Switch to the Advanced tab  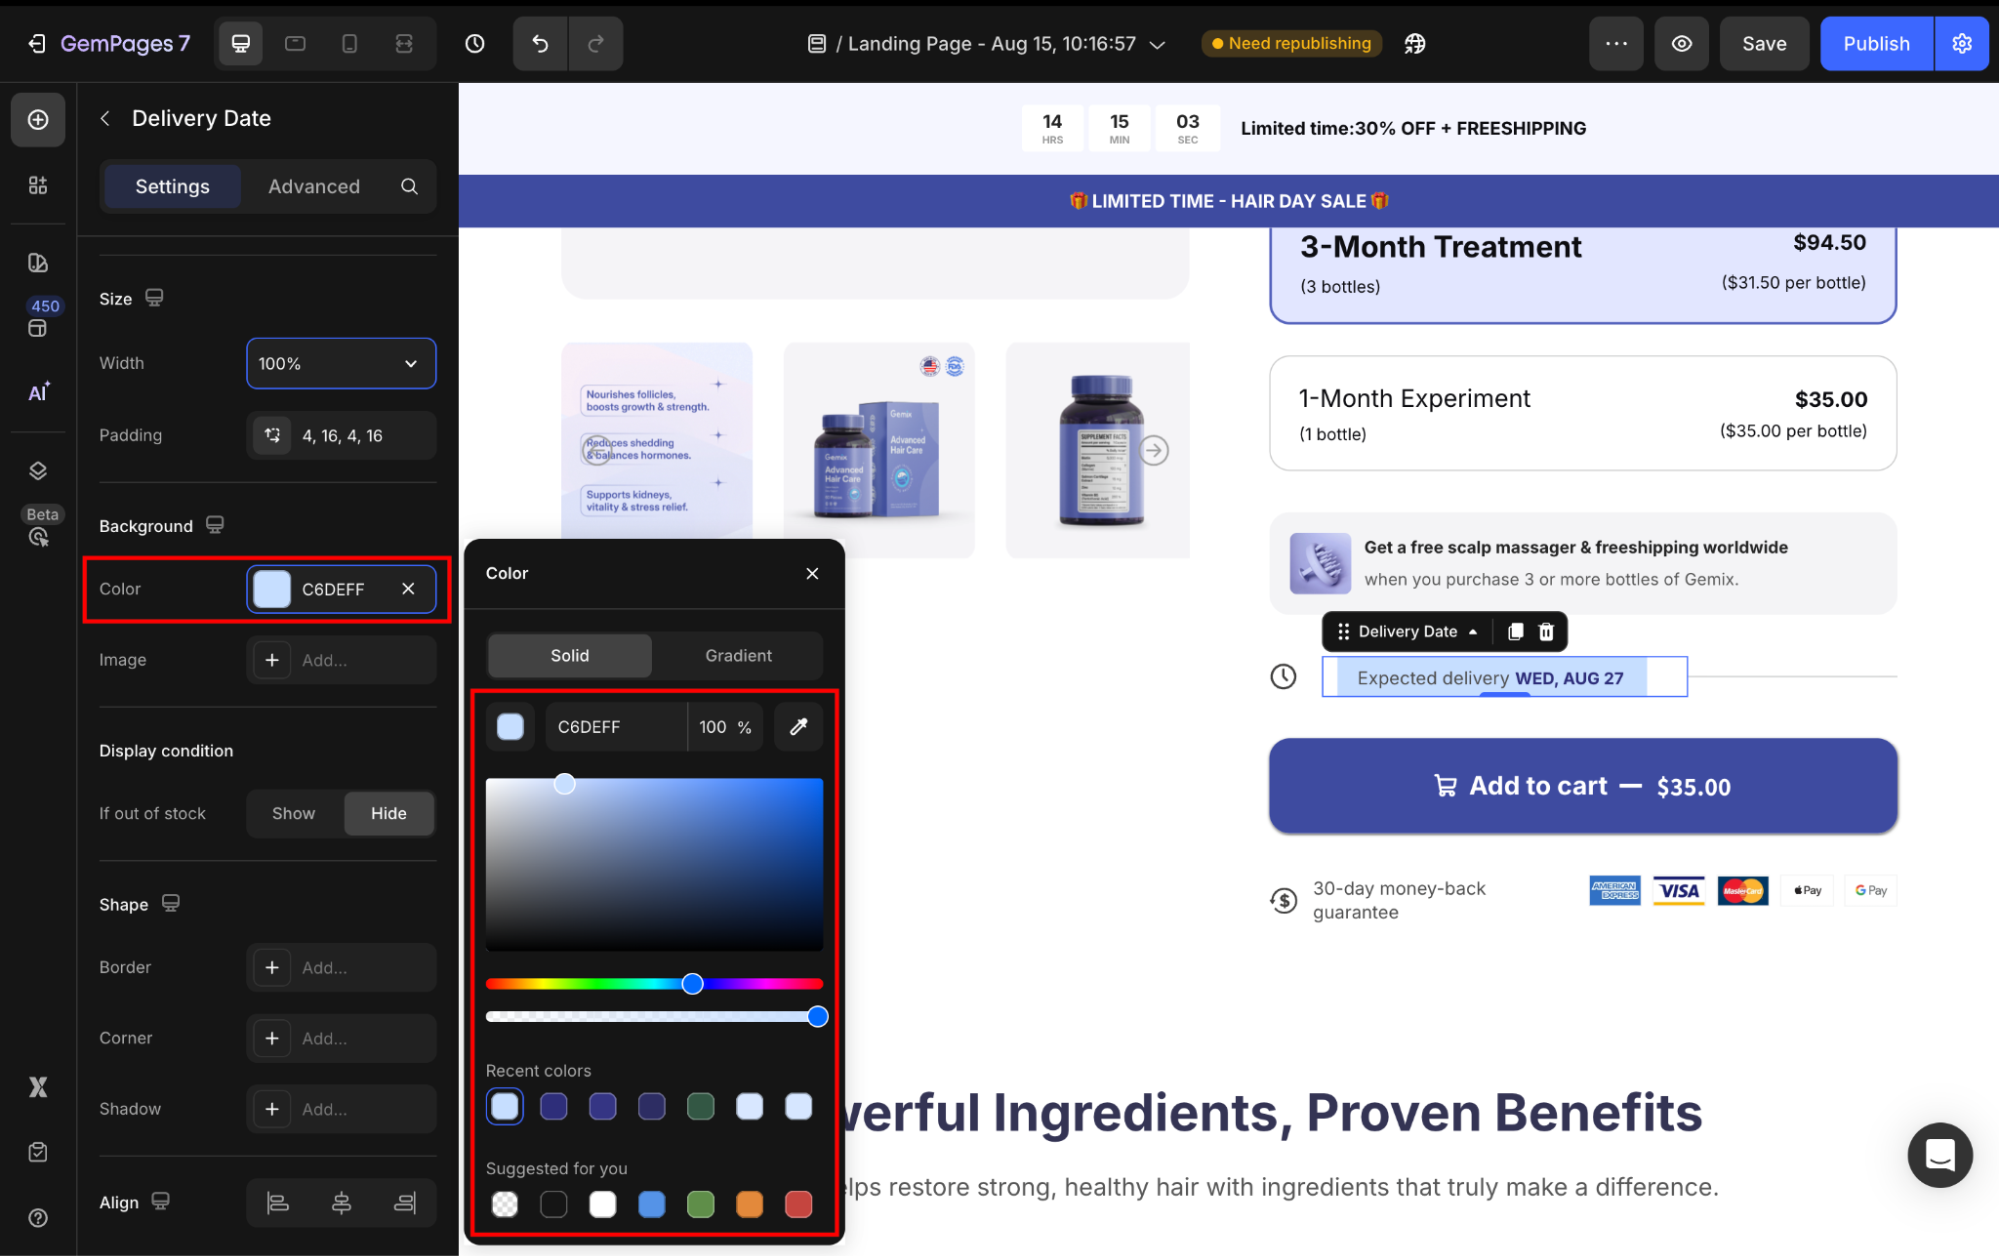point(313,187)
